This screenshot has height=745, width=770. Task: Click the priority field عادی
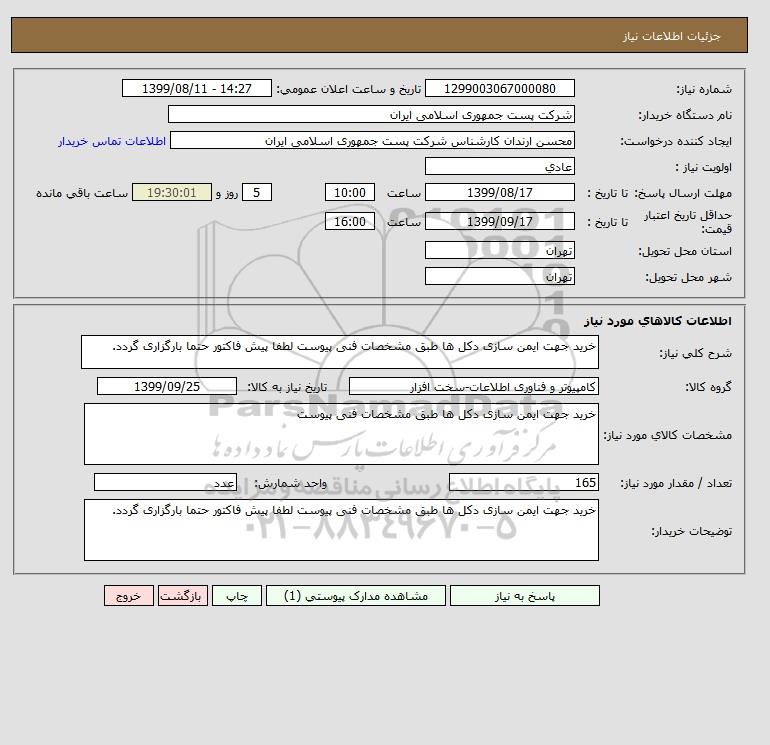[499, 166]
